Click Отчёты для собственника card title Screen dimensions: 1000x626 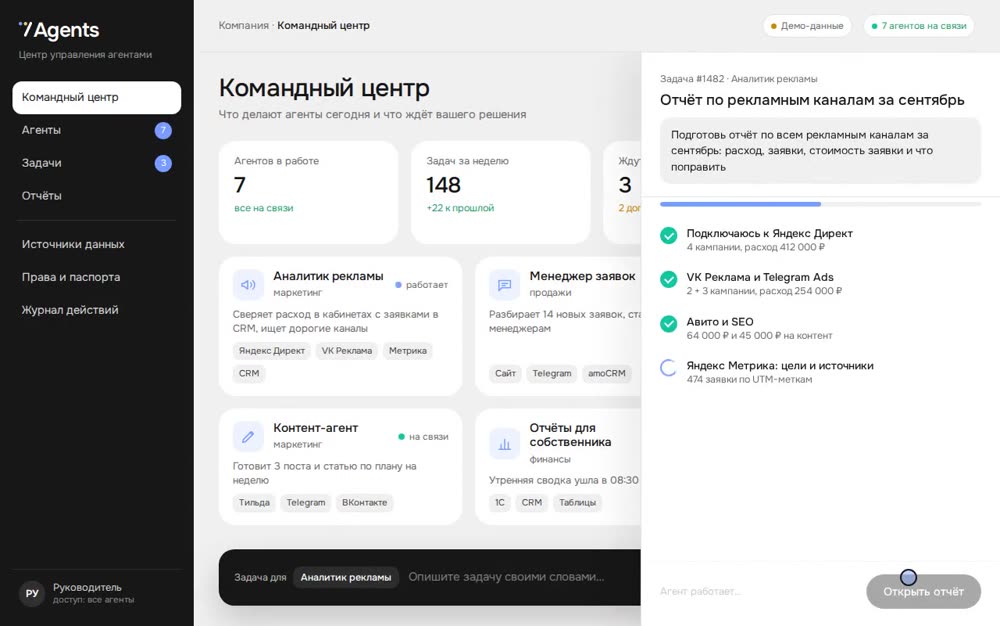[570, 435]
